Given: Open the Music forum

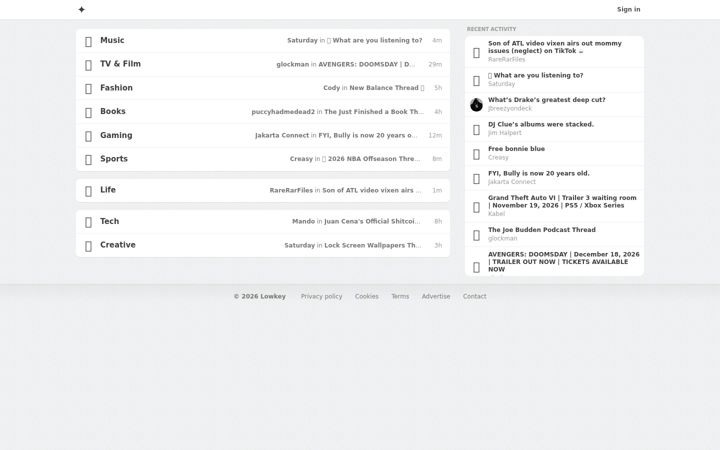Looking at the screenshot, I should tap(112, 40).
